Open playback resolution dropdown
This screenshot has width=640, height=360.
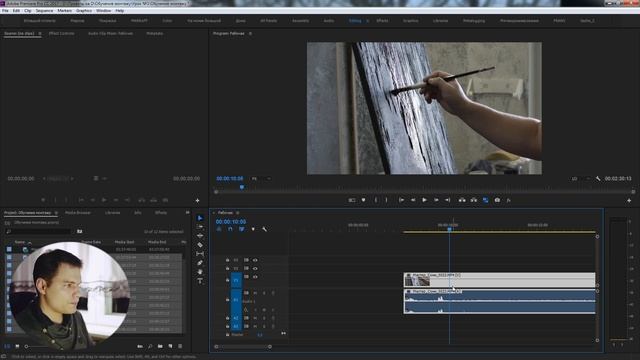coord(580,179)
